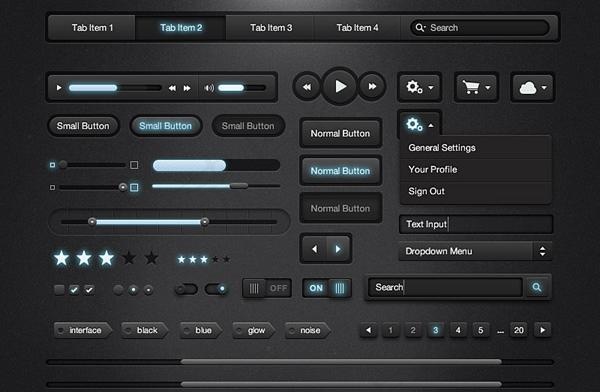Viewport: 600px width, 392px height.
Task: Rate five with the fifth large star
Action: point(152,258)
